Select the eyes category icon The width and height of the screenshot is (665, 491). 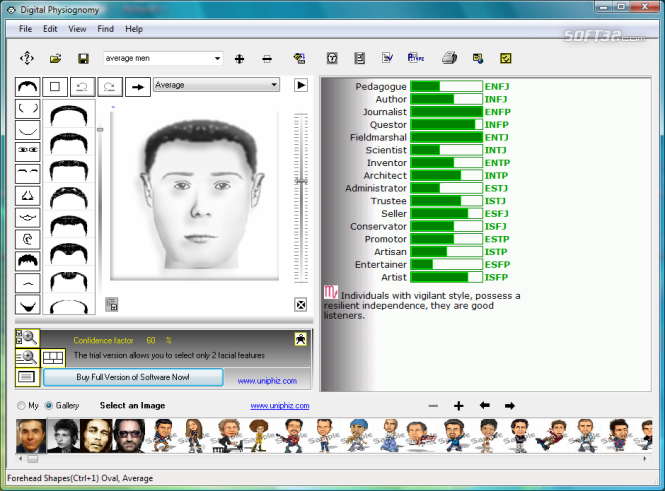tap(28, 151)
